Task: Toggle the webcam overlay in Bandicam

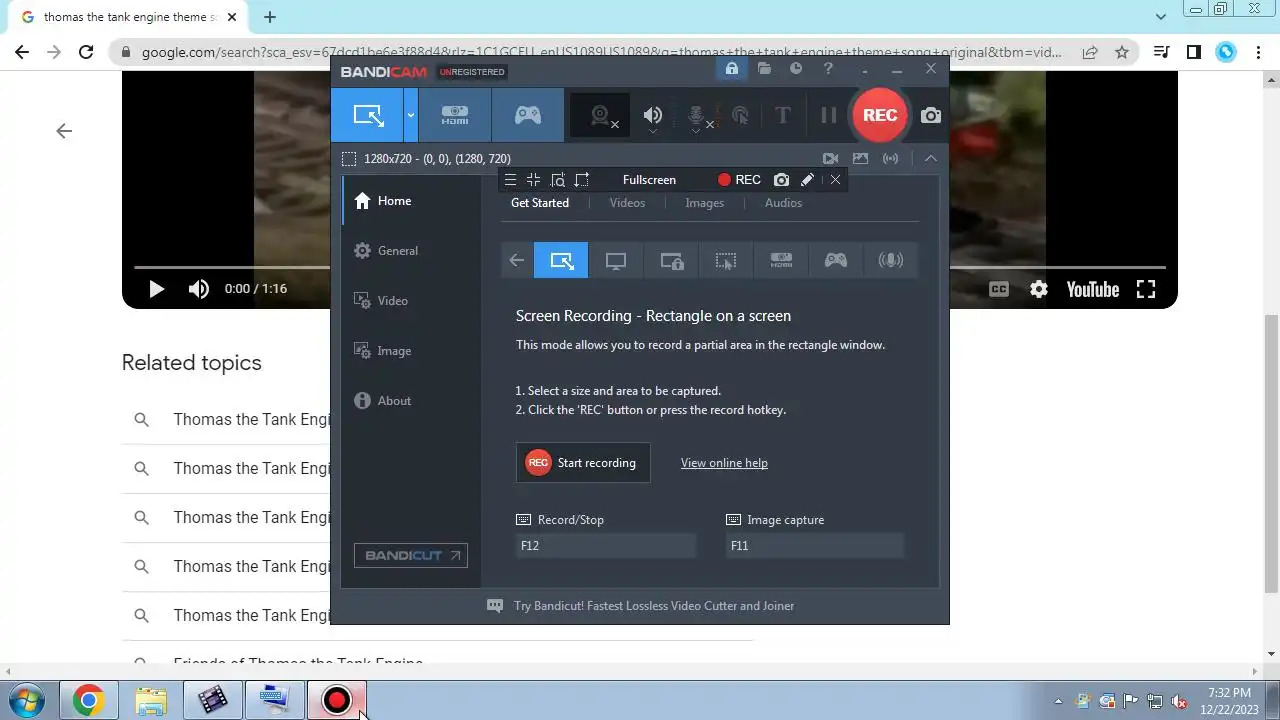Action: 601,116
